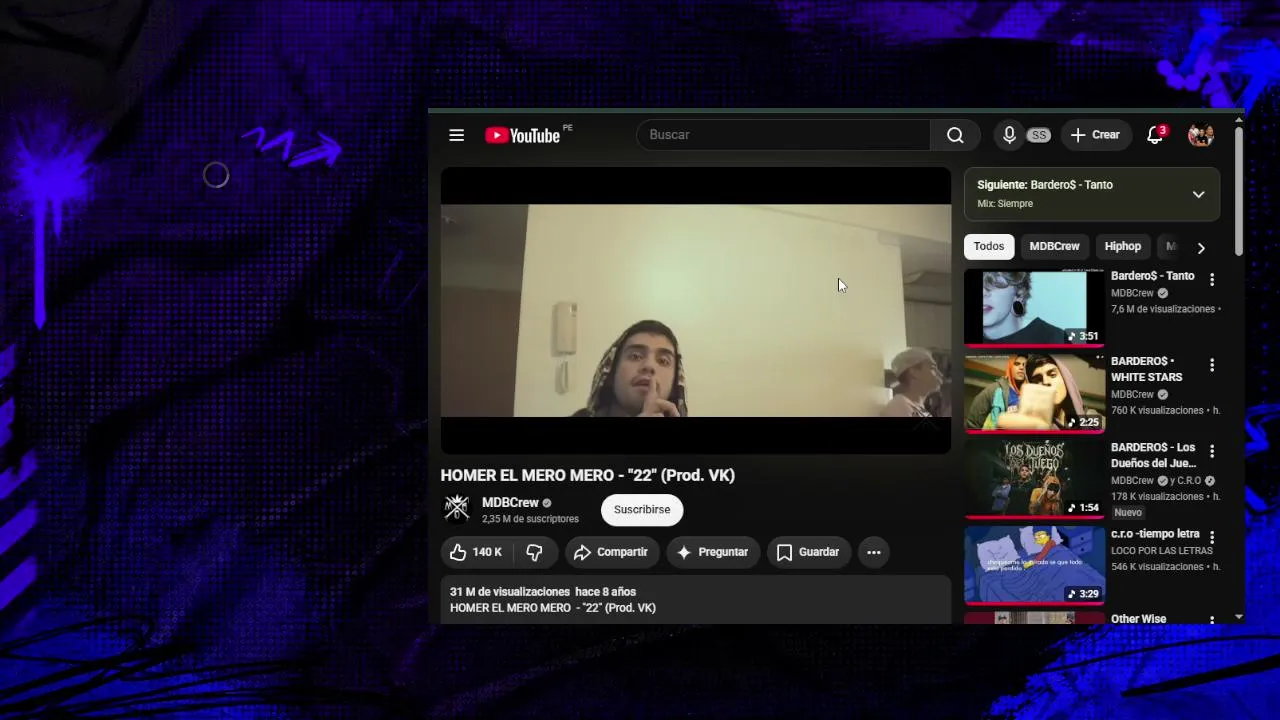
Task: Open the account avatar menu
Action: pos(1200,135)
